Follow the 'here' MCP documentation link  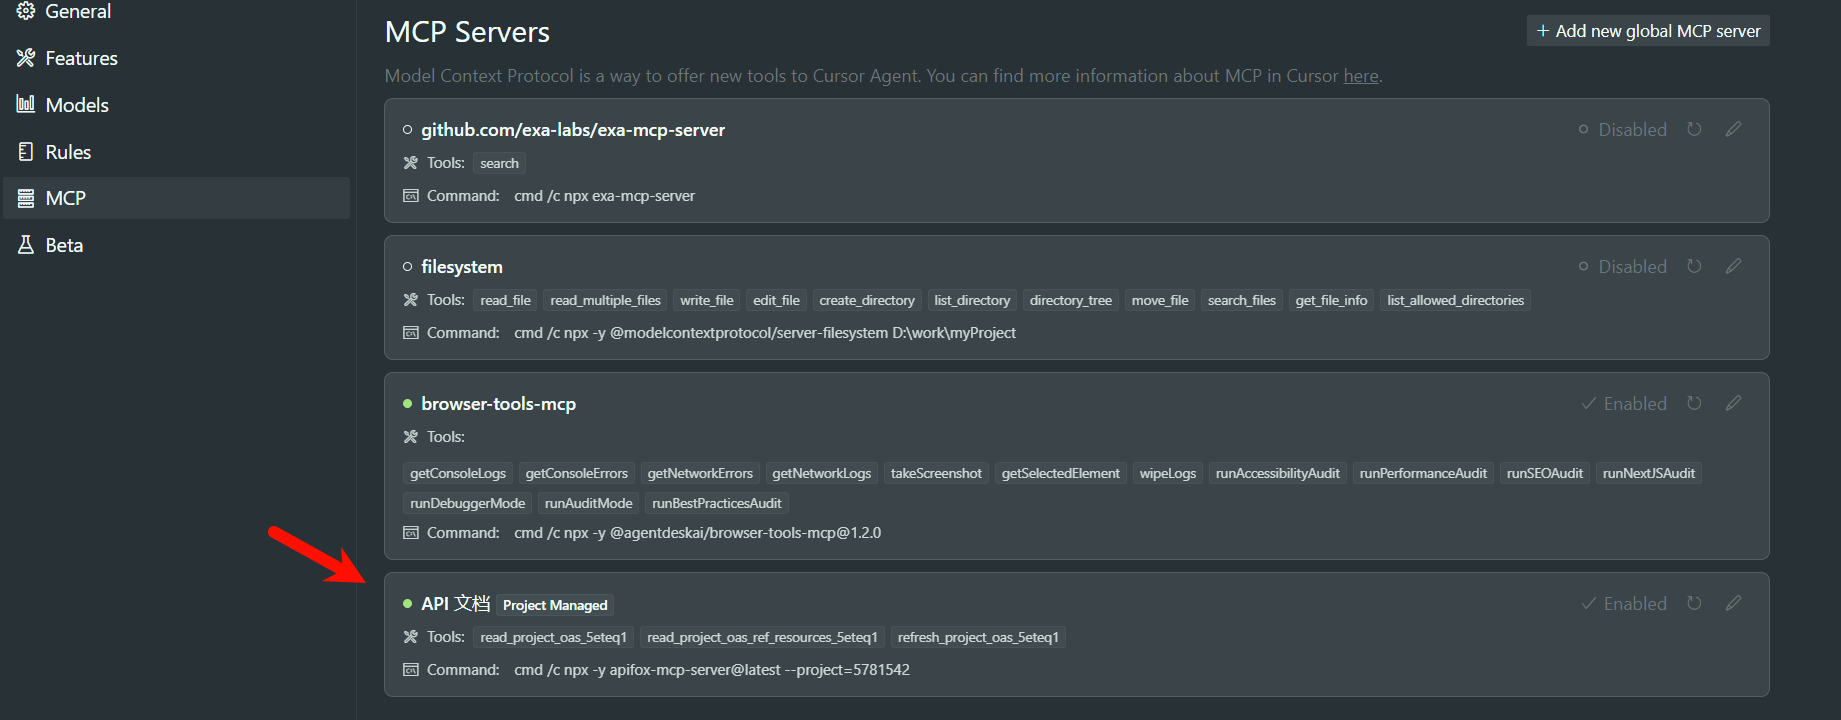point(1360,76)
